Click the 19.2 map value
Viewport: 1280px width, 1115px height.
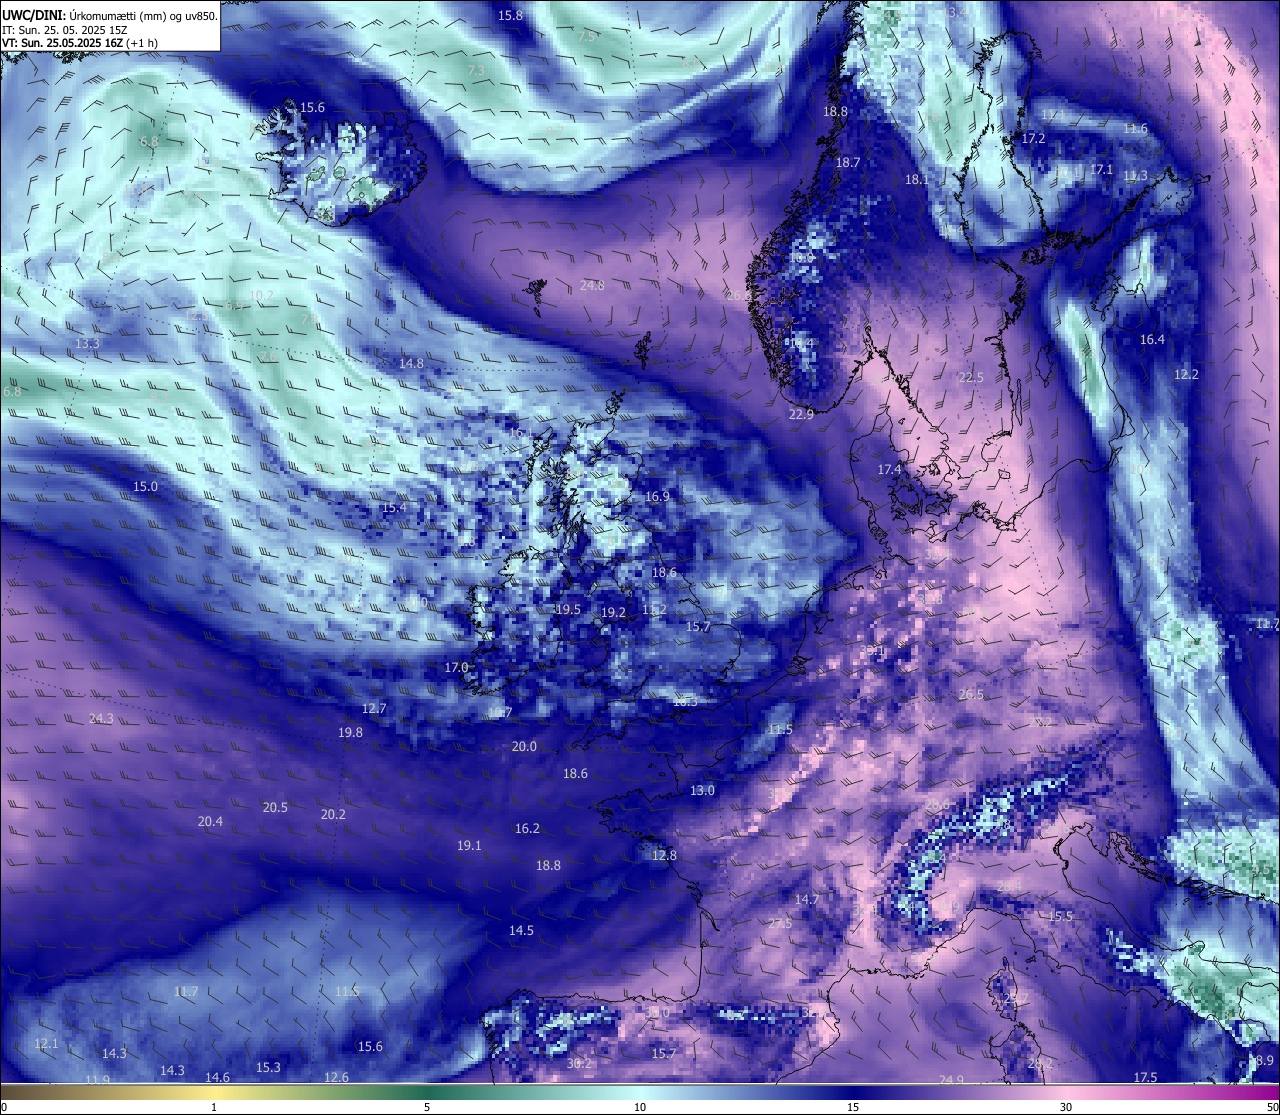click(613, 612)
